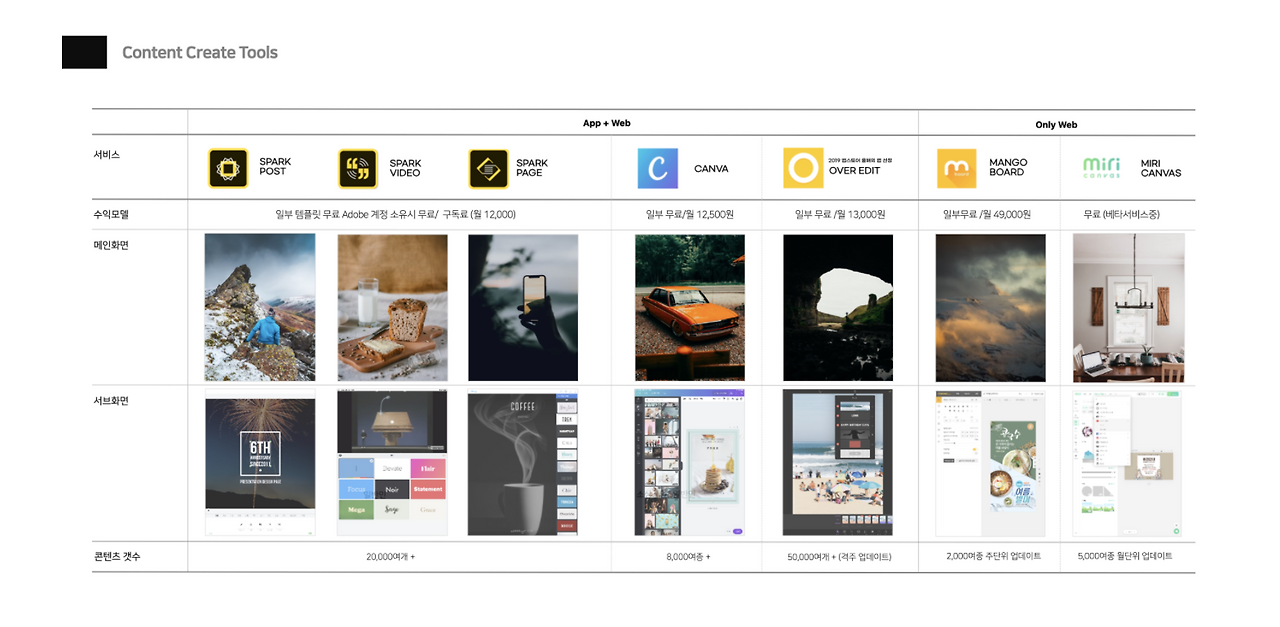The width and height of the screenshot is (1280, 627).
Task: Open the bread and milk image
Action: pos(393,307)
